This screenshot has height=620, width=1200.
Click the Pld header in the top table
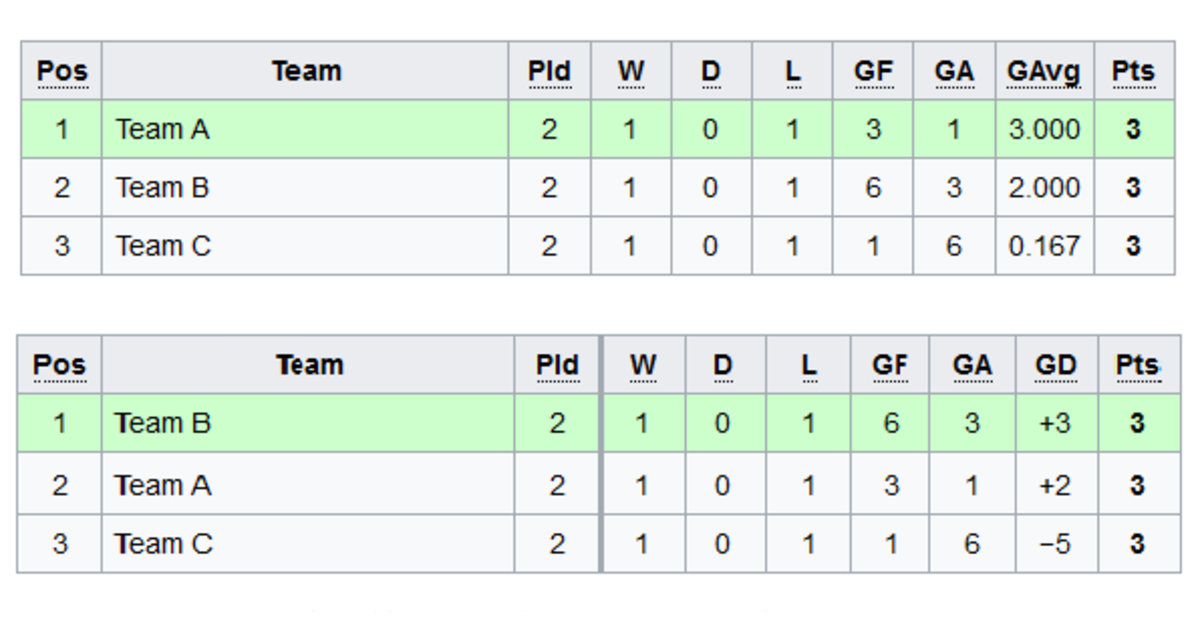coord(549,71)
